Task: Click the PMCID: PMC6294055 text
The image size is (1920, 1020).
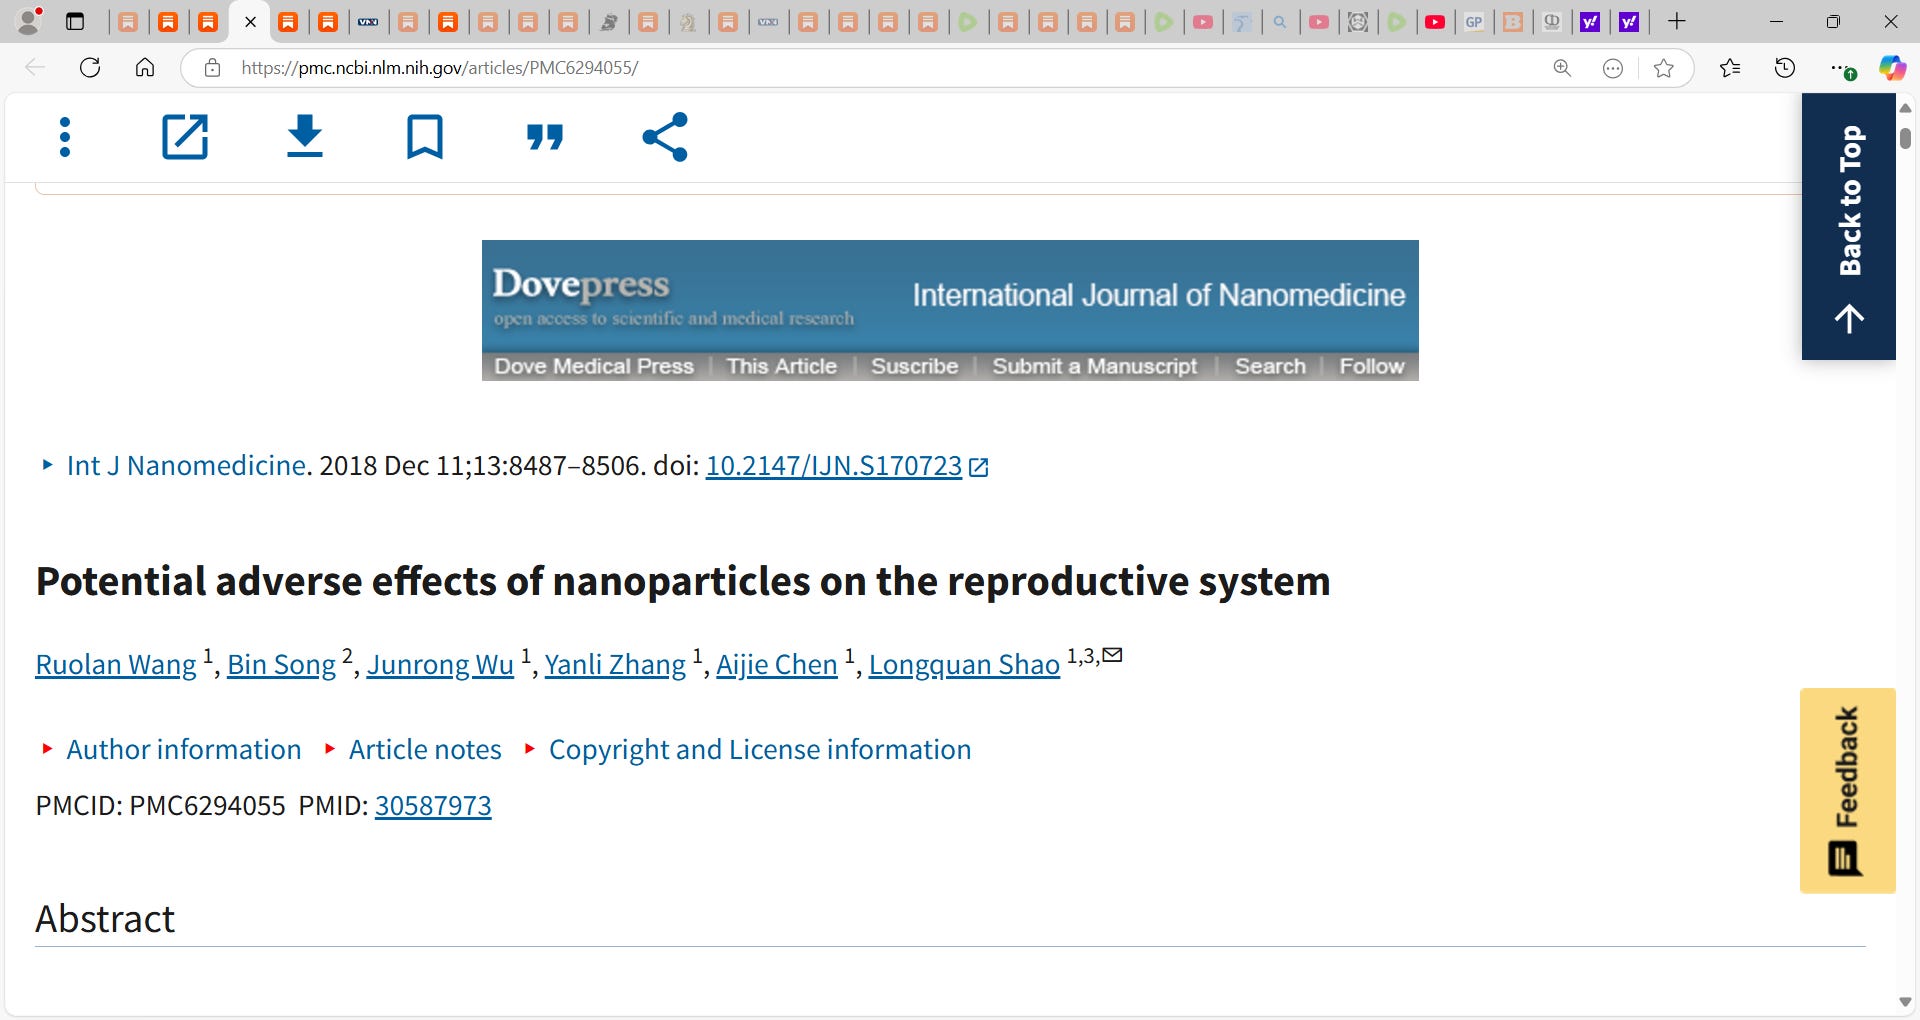Action: point(160,805)
